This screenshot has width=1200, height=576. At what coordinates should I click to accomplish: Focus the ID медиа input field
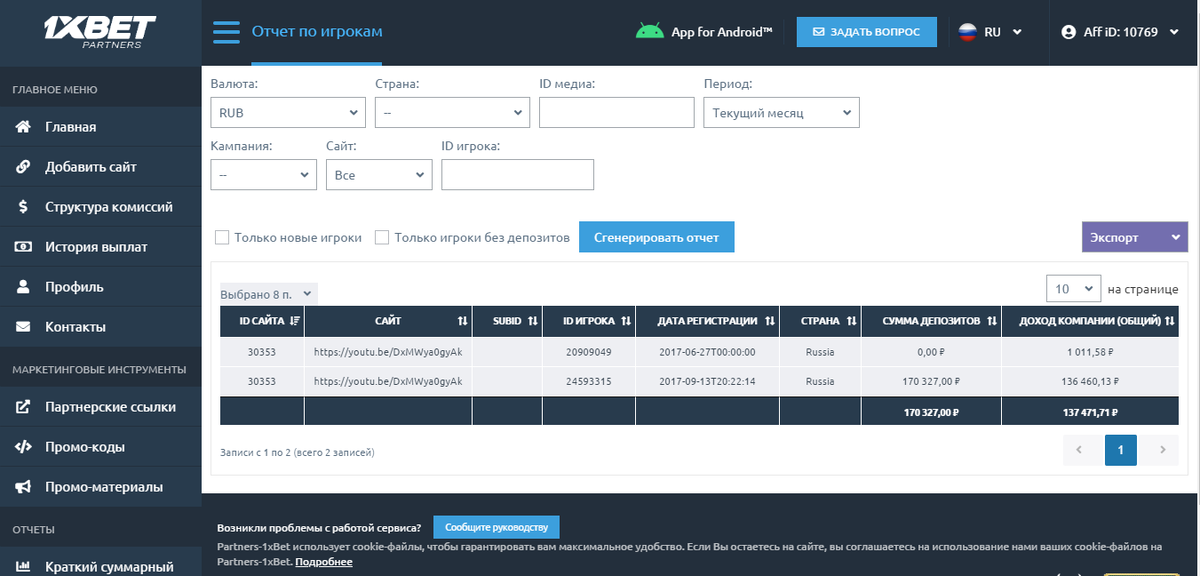(x=616, y=113)
